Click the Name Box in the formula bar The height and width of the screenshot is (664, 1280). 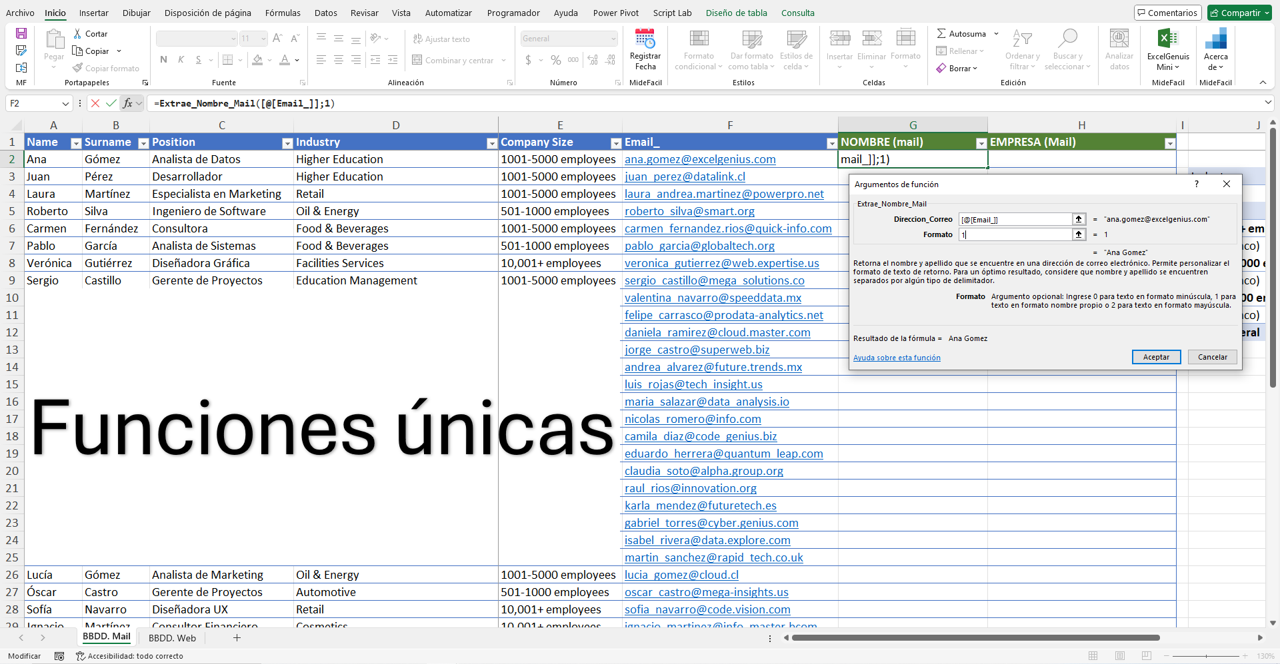[37, 102]
